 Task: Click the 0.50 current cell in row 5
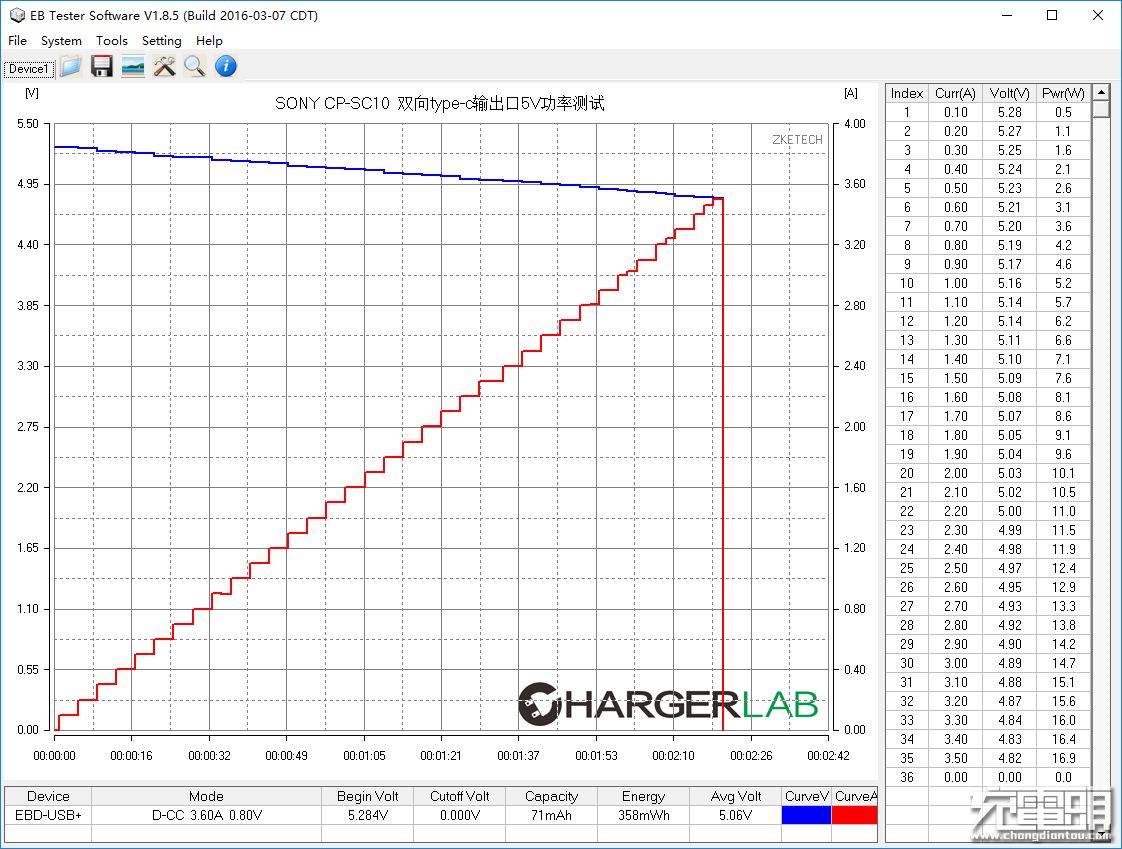(955, 188)
